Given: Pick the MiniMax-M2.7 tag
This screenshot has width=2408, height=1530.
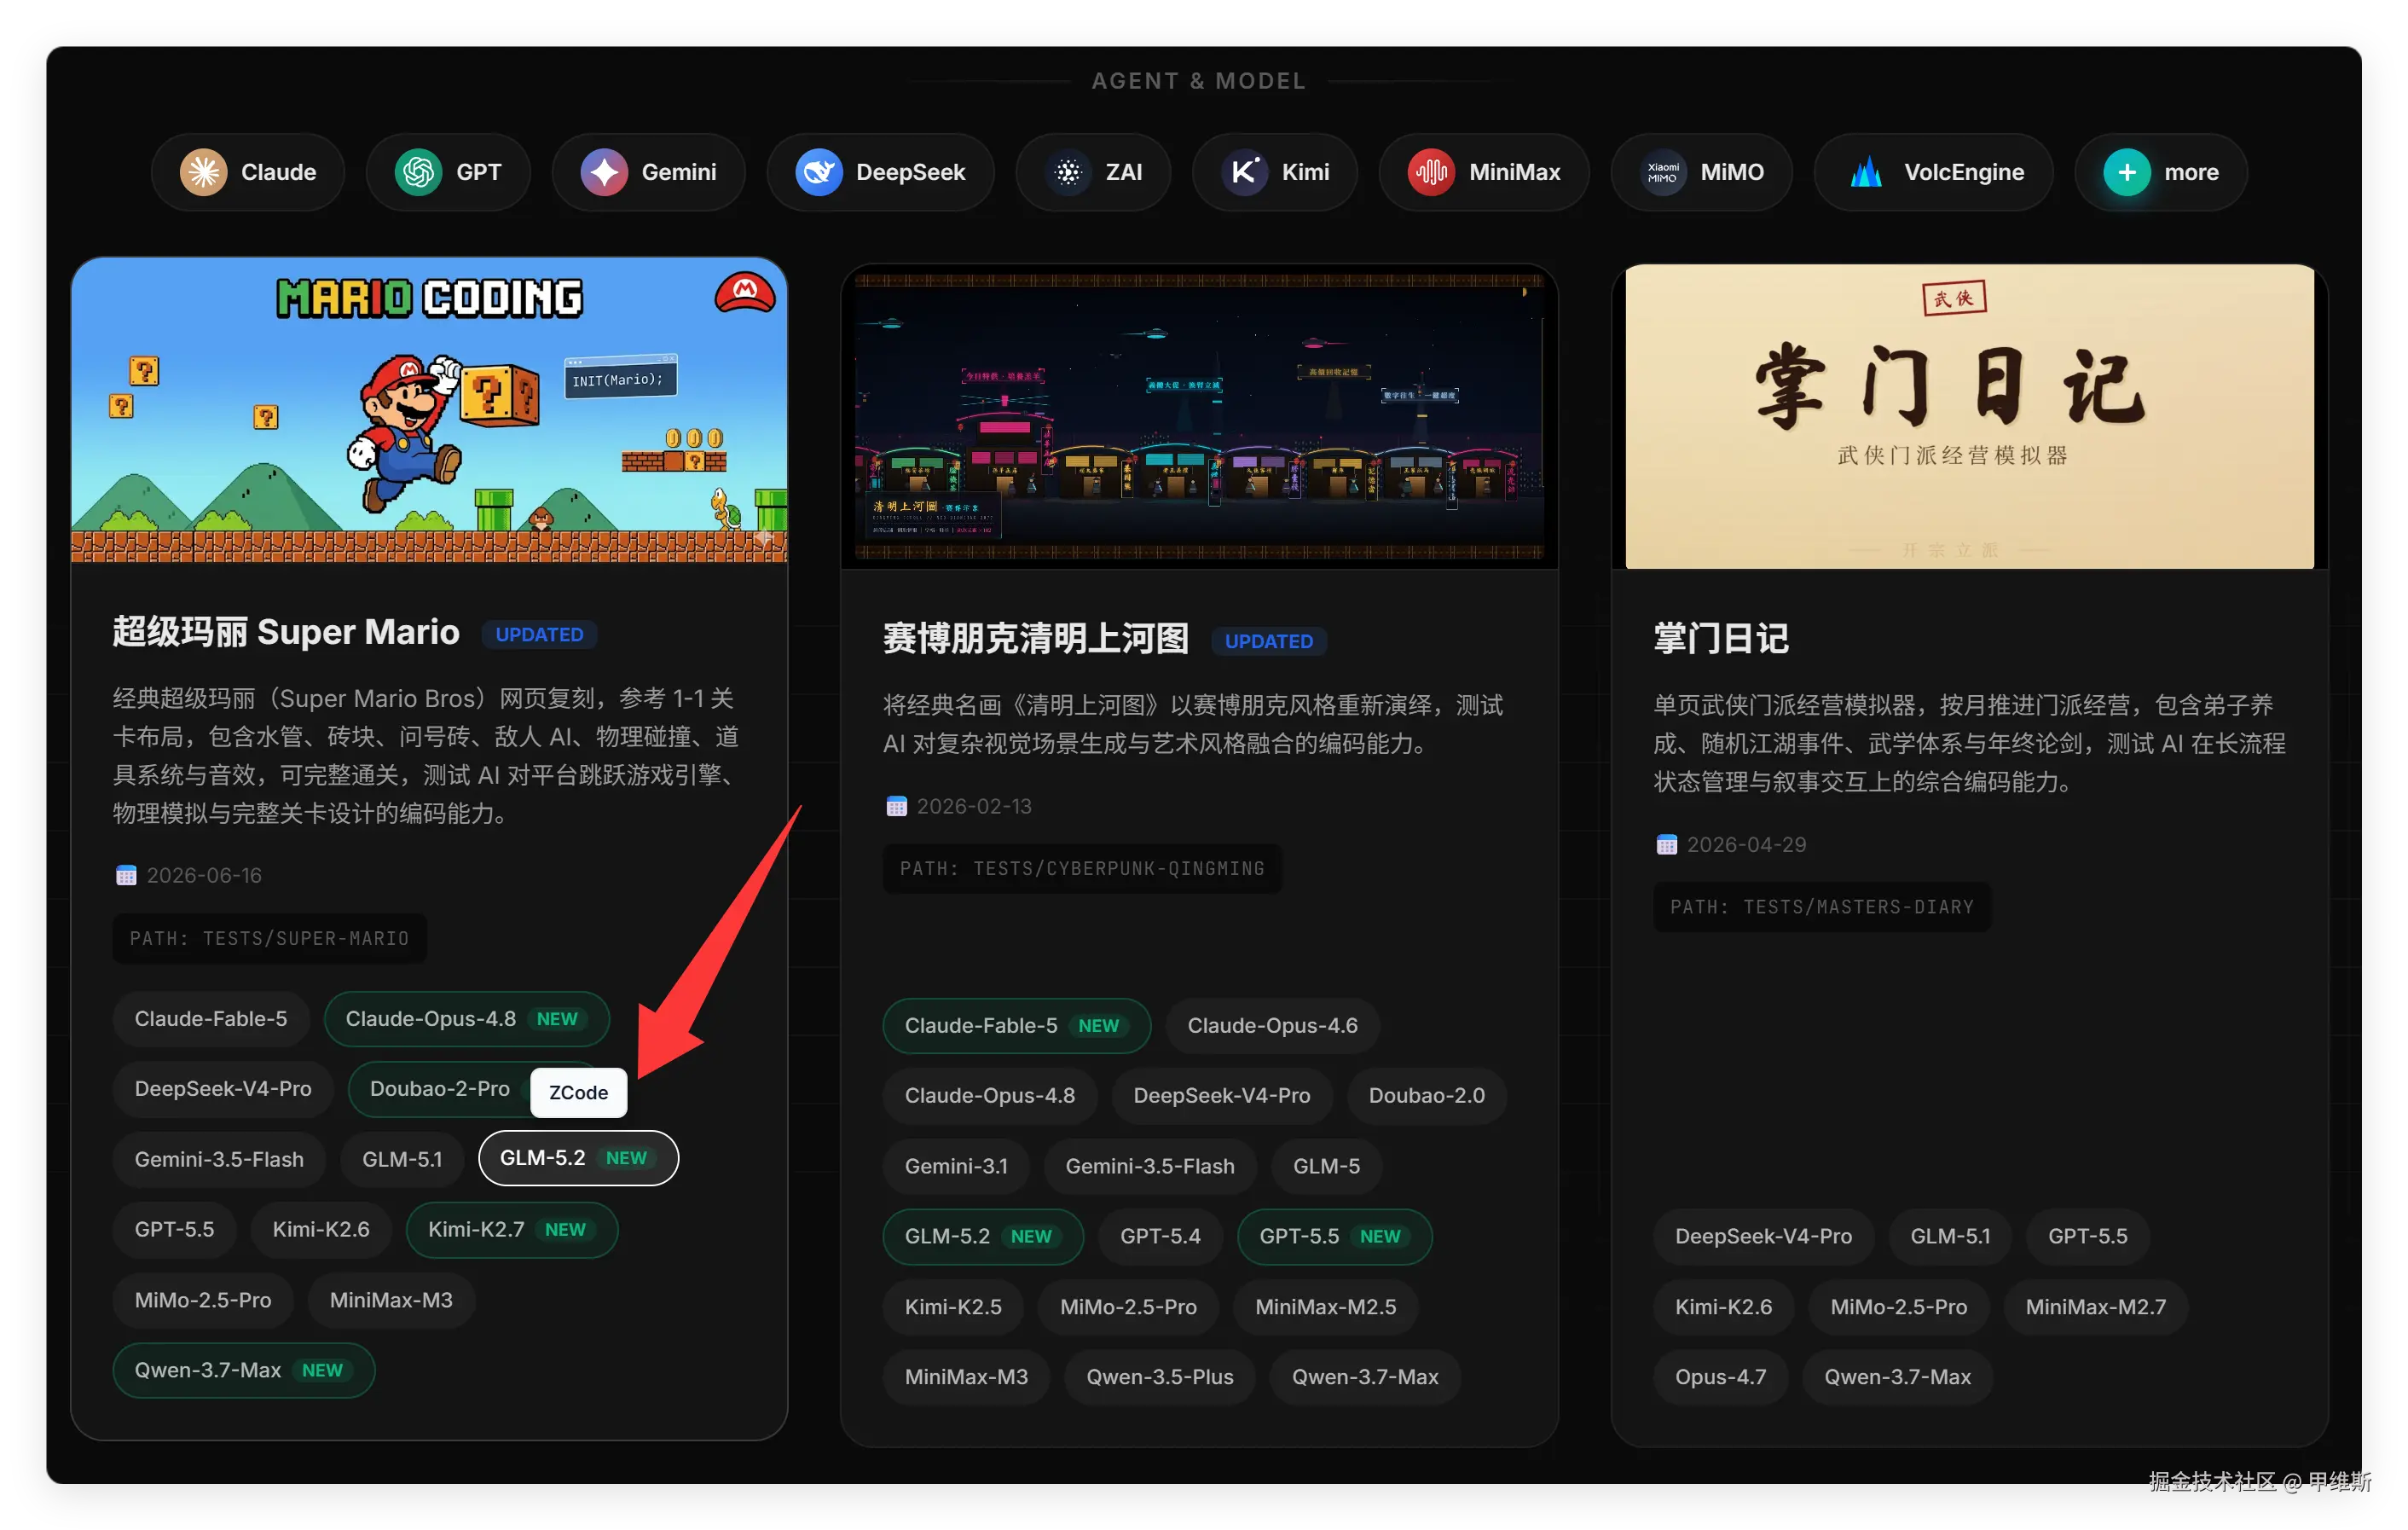Looking at the screenshot, I should (x=2095, y=1307).
